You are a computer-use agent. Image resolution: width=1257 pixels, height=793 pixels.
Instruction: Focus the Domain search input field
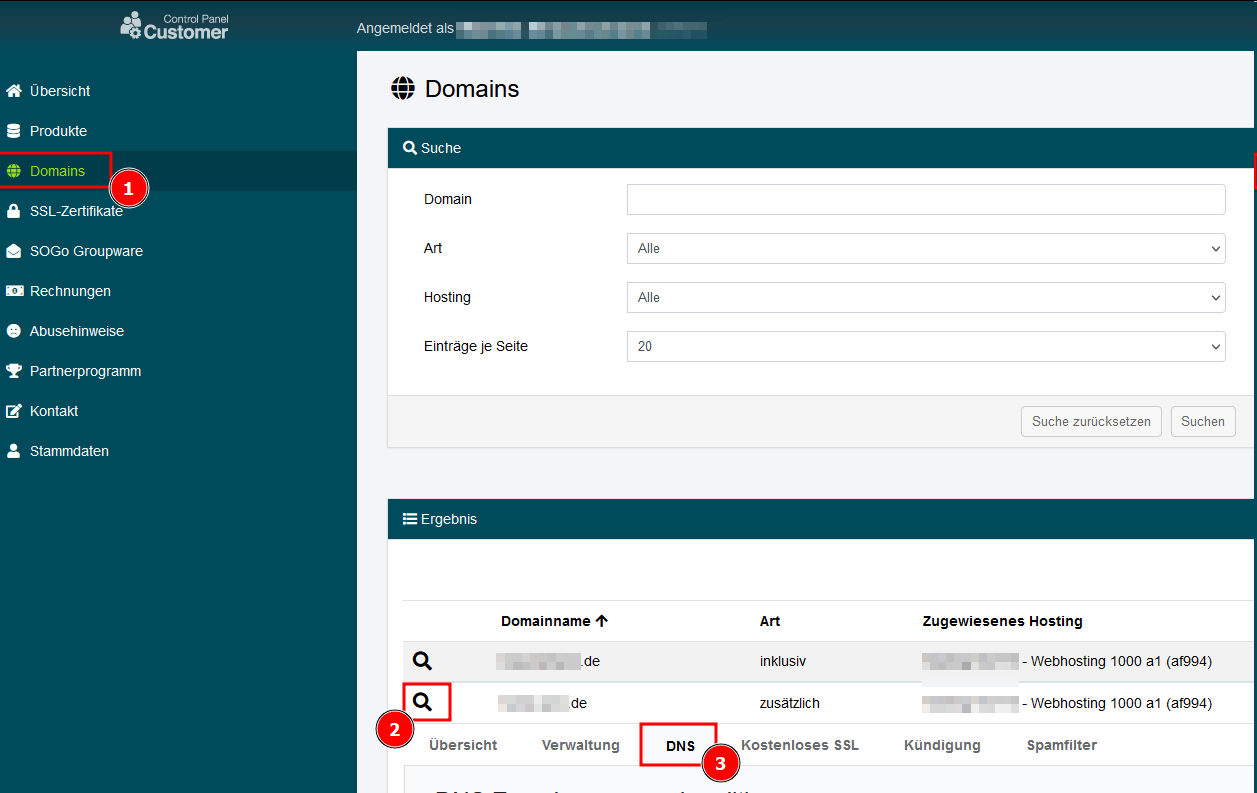[x=925, y=200]
